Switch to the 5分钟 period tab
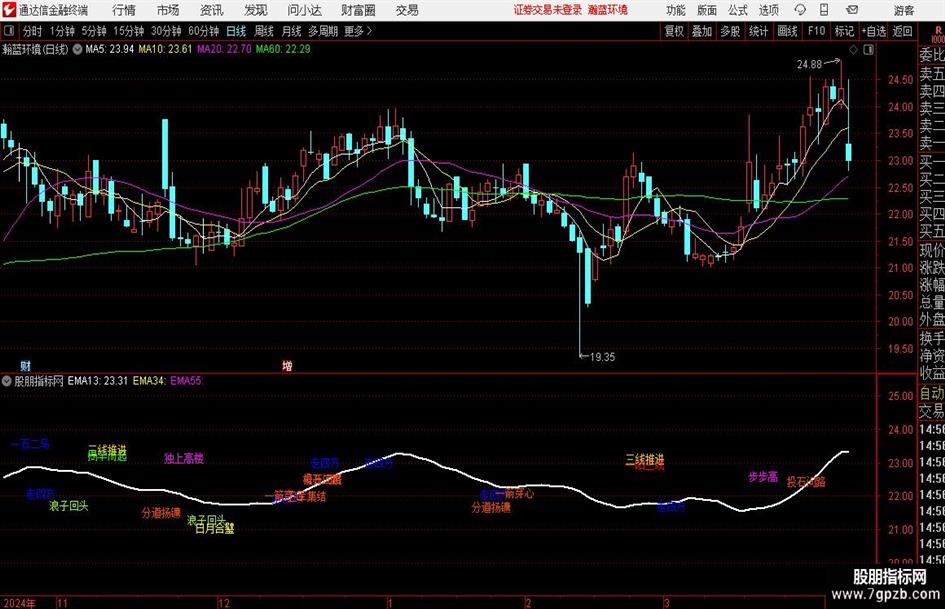This screenshot has height=609, width=945. point(94,31)
